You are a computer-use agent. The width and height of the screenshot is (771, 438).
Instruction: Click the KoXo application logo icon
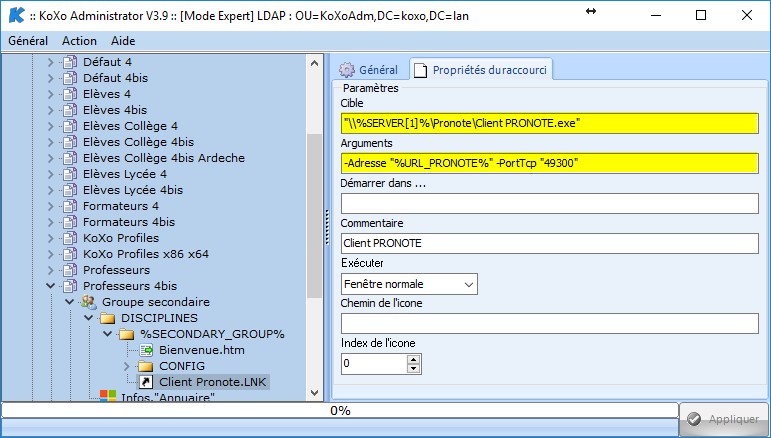(x=16, y=15)
